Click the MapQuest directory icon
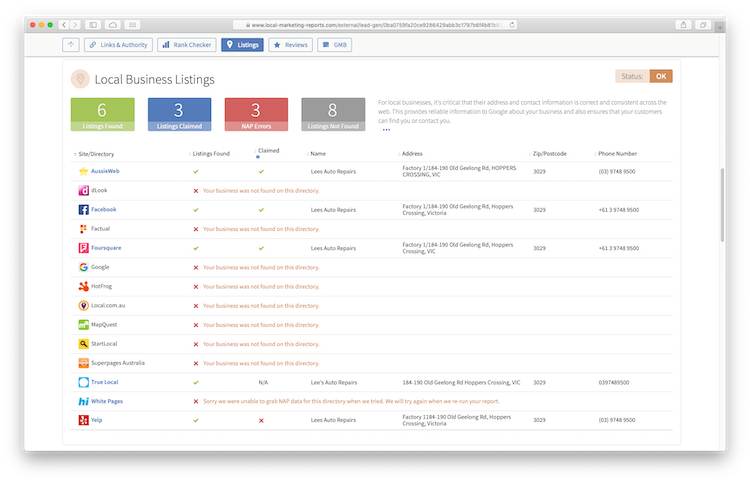 83,324
